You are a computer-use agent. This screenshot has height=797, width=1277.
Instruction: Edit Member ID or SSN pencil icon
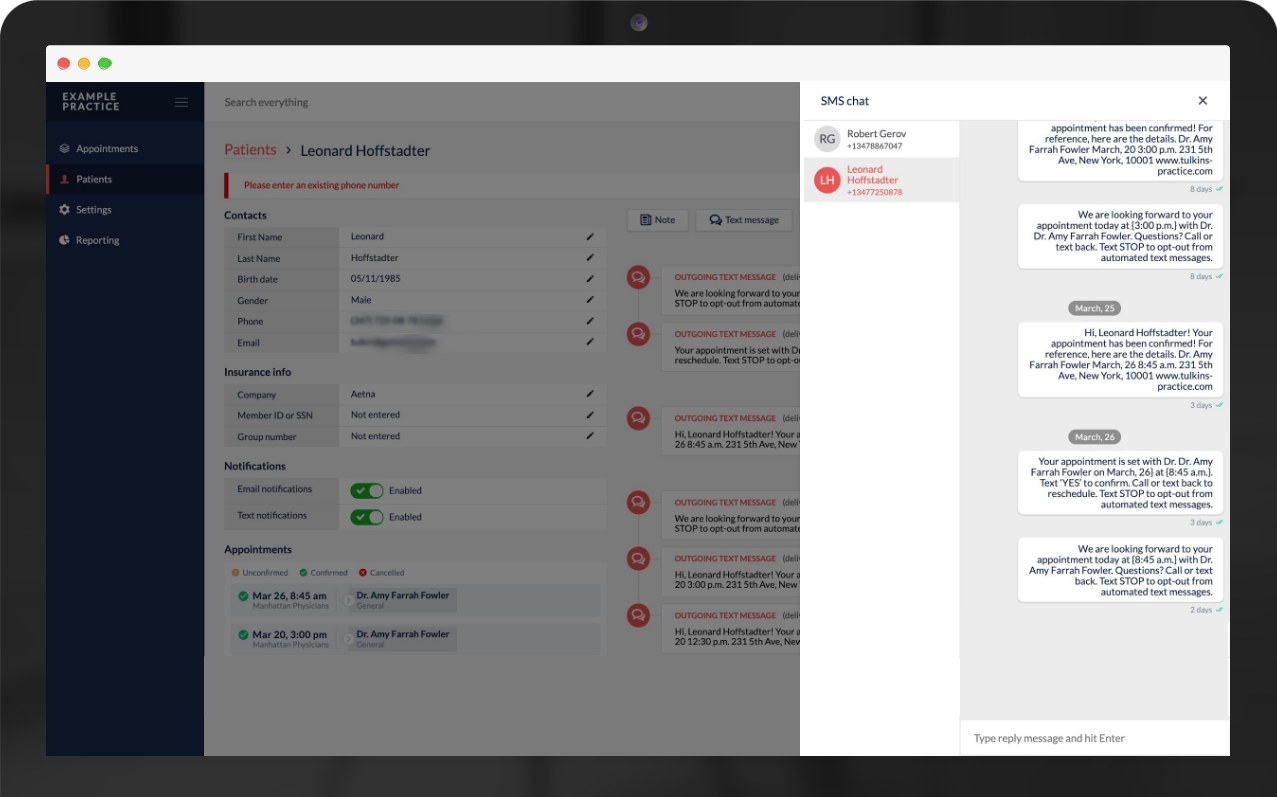click(590, 415)
